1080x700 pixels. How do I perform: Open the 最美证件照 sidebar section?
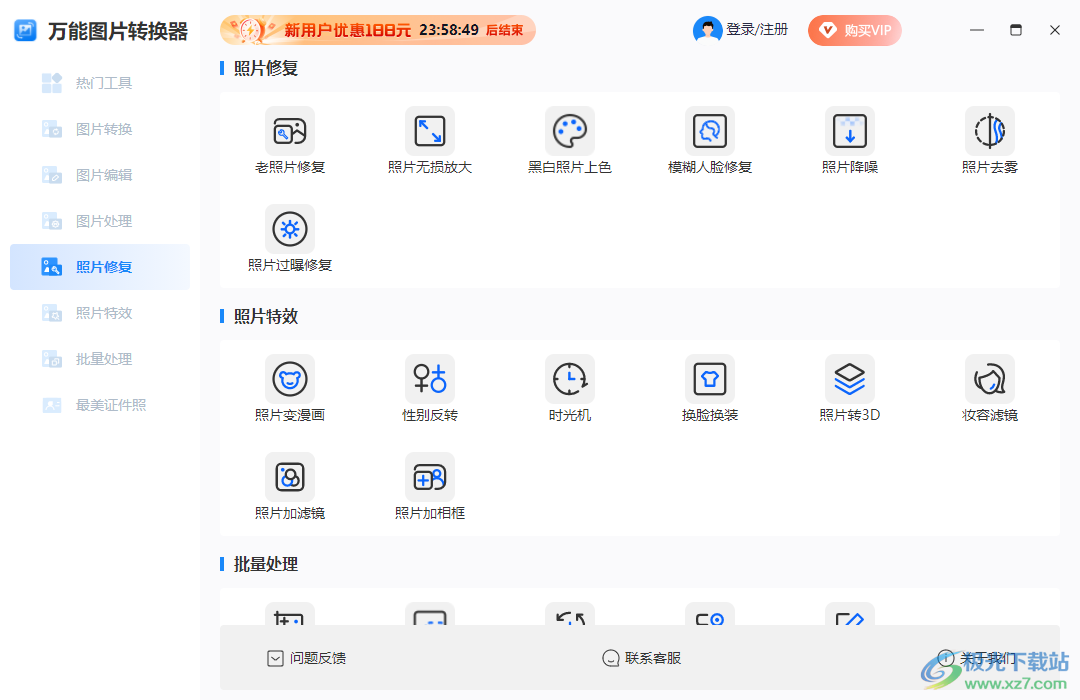point(99,404)
